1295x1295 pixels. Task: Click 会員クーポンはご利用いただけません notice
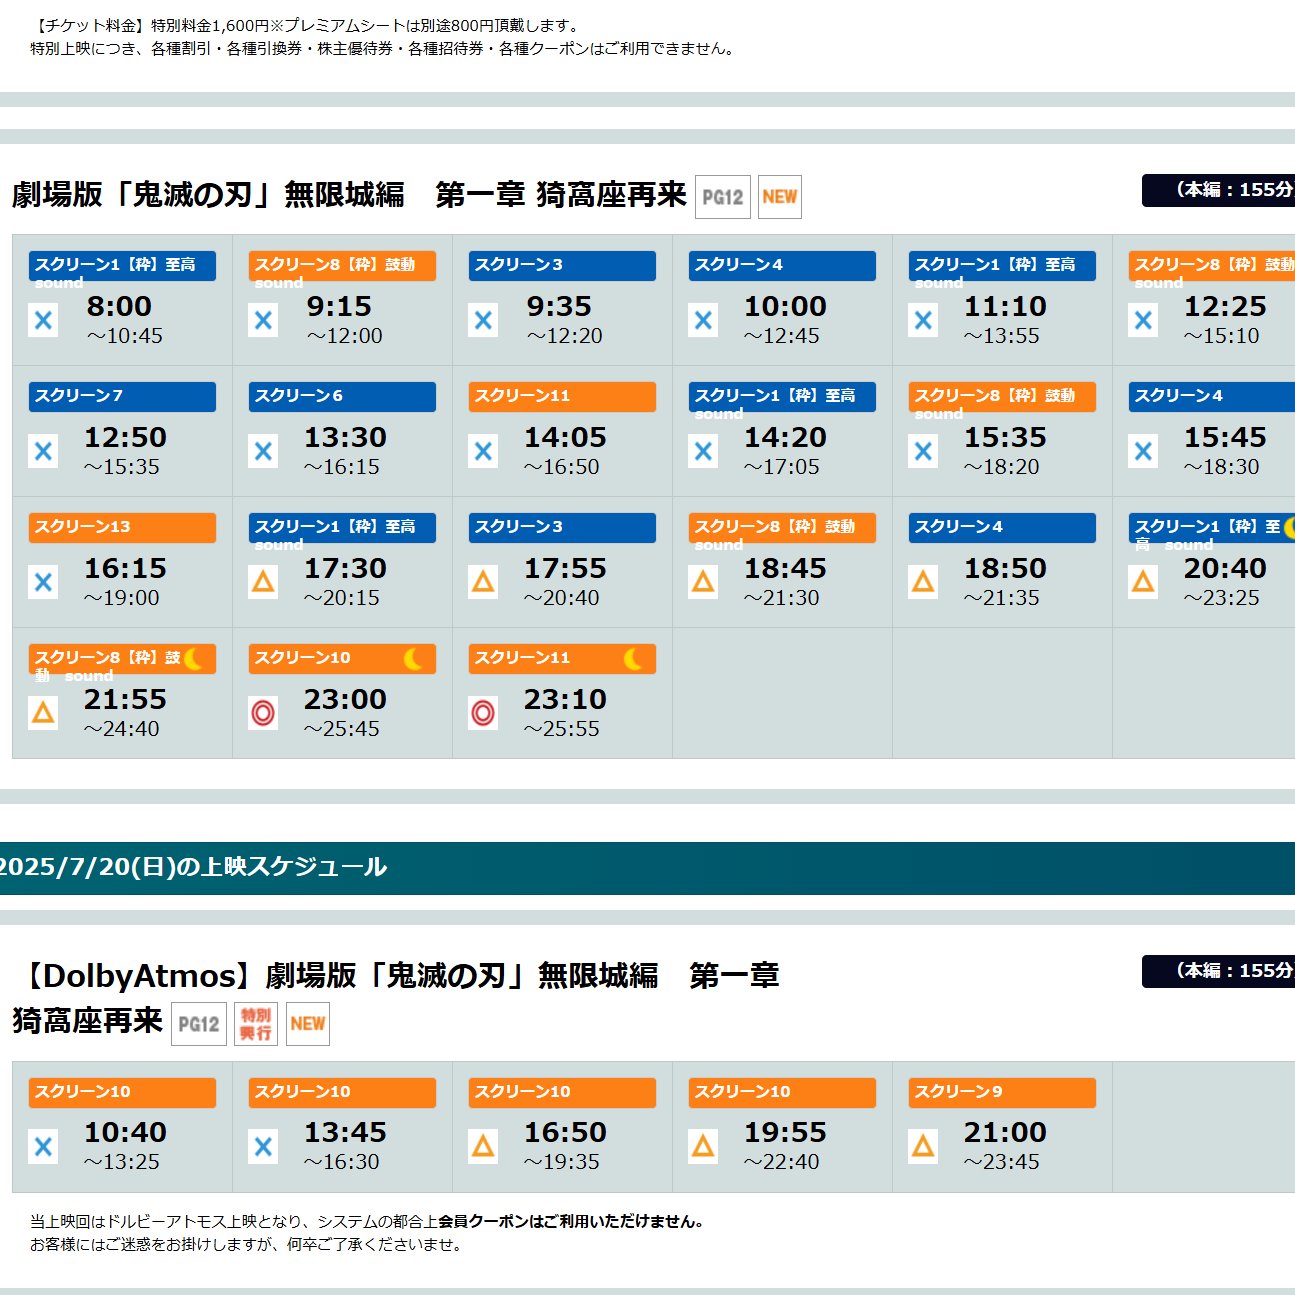pos(571,1221)
